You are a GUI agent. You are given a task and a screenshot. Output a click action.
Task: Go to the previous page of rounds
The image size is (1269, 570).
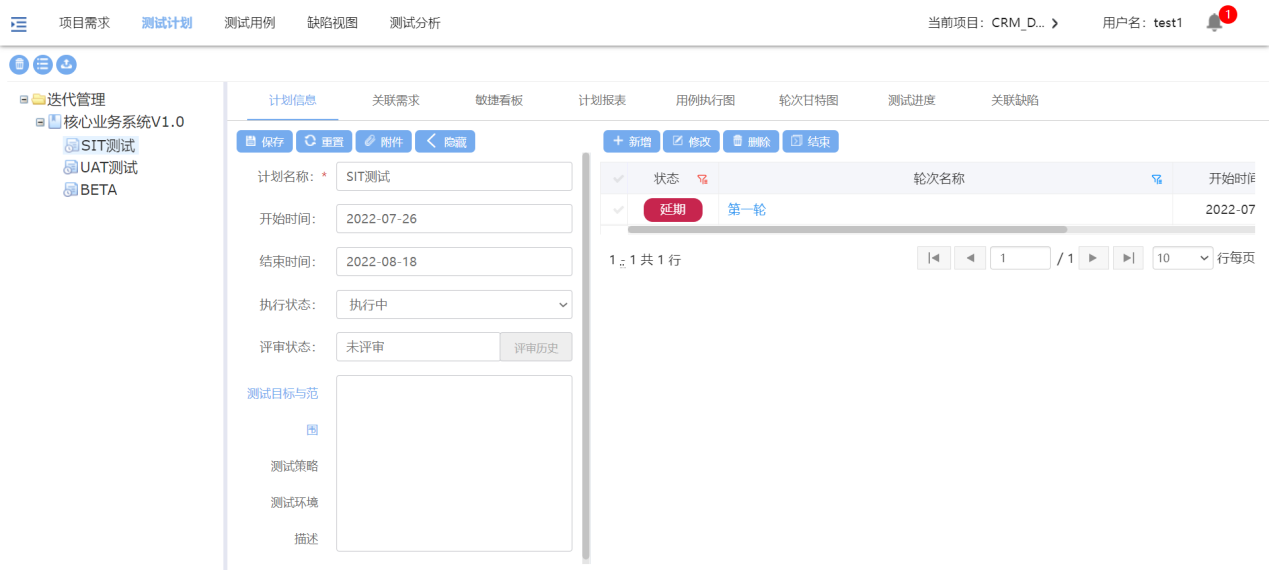[970, 258]
